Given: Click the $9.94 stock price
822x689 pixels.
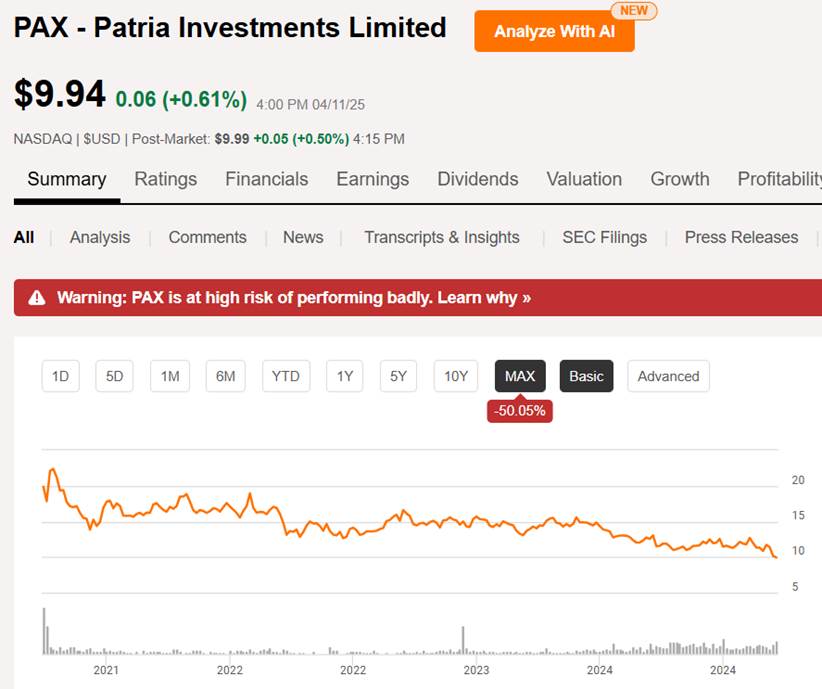Looking at the screenshot, I should (x=59, y=94).
